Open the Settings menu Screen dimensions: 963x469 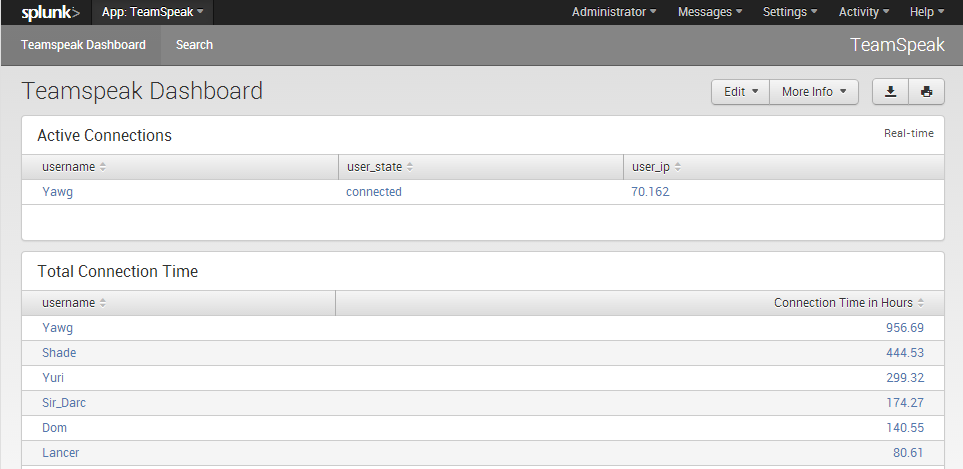pos(790,13)
